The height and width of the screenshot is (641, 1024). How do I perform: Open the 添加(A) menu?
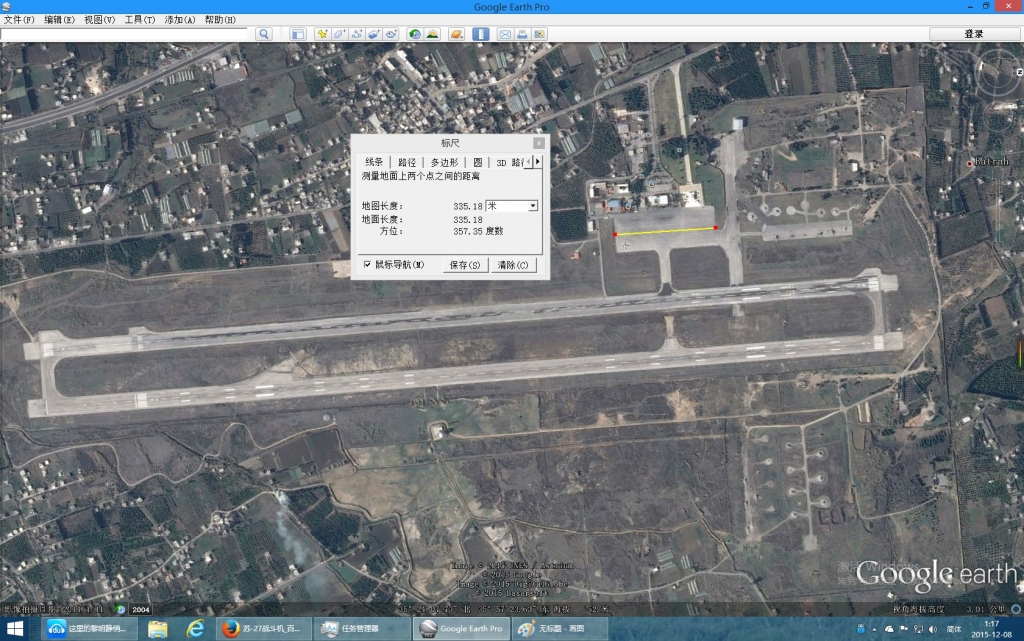click(x=180, y=20)
